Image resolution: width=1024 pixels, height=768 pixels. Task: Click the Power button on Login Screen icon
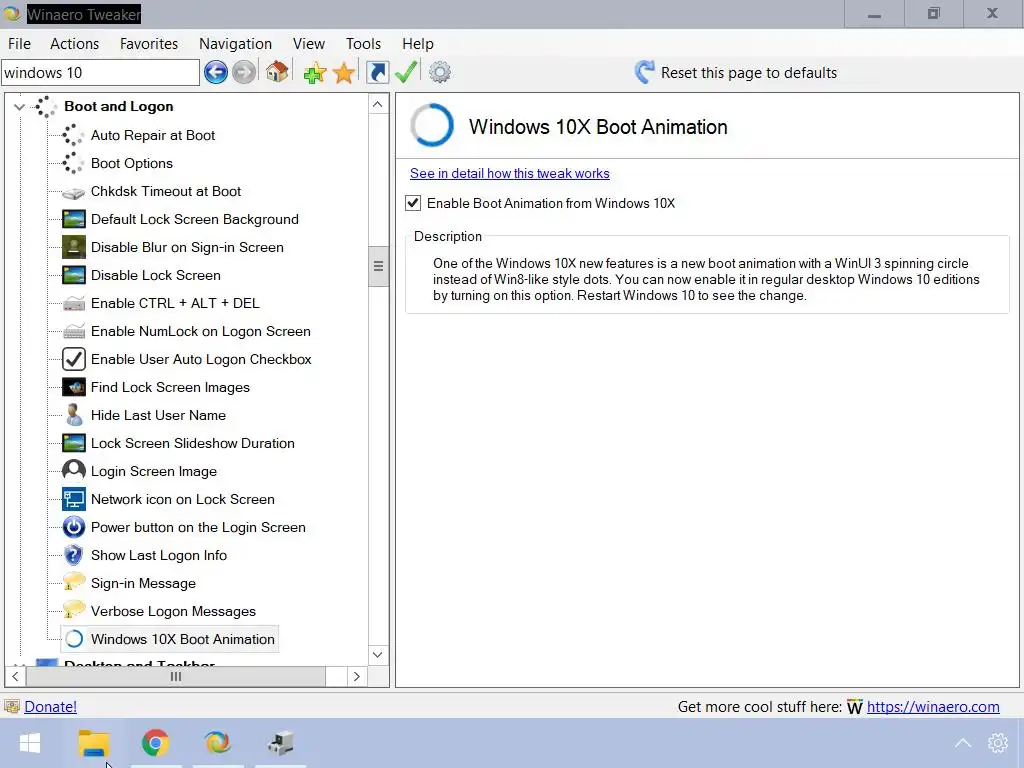pyautogui.click(x=73, y=527)
